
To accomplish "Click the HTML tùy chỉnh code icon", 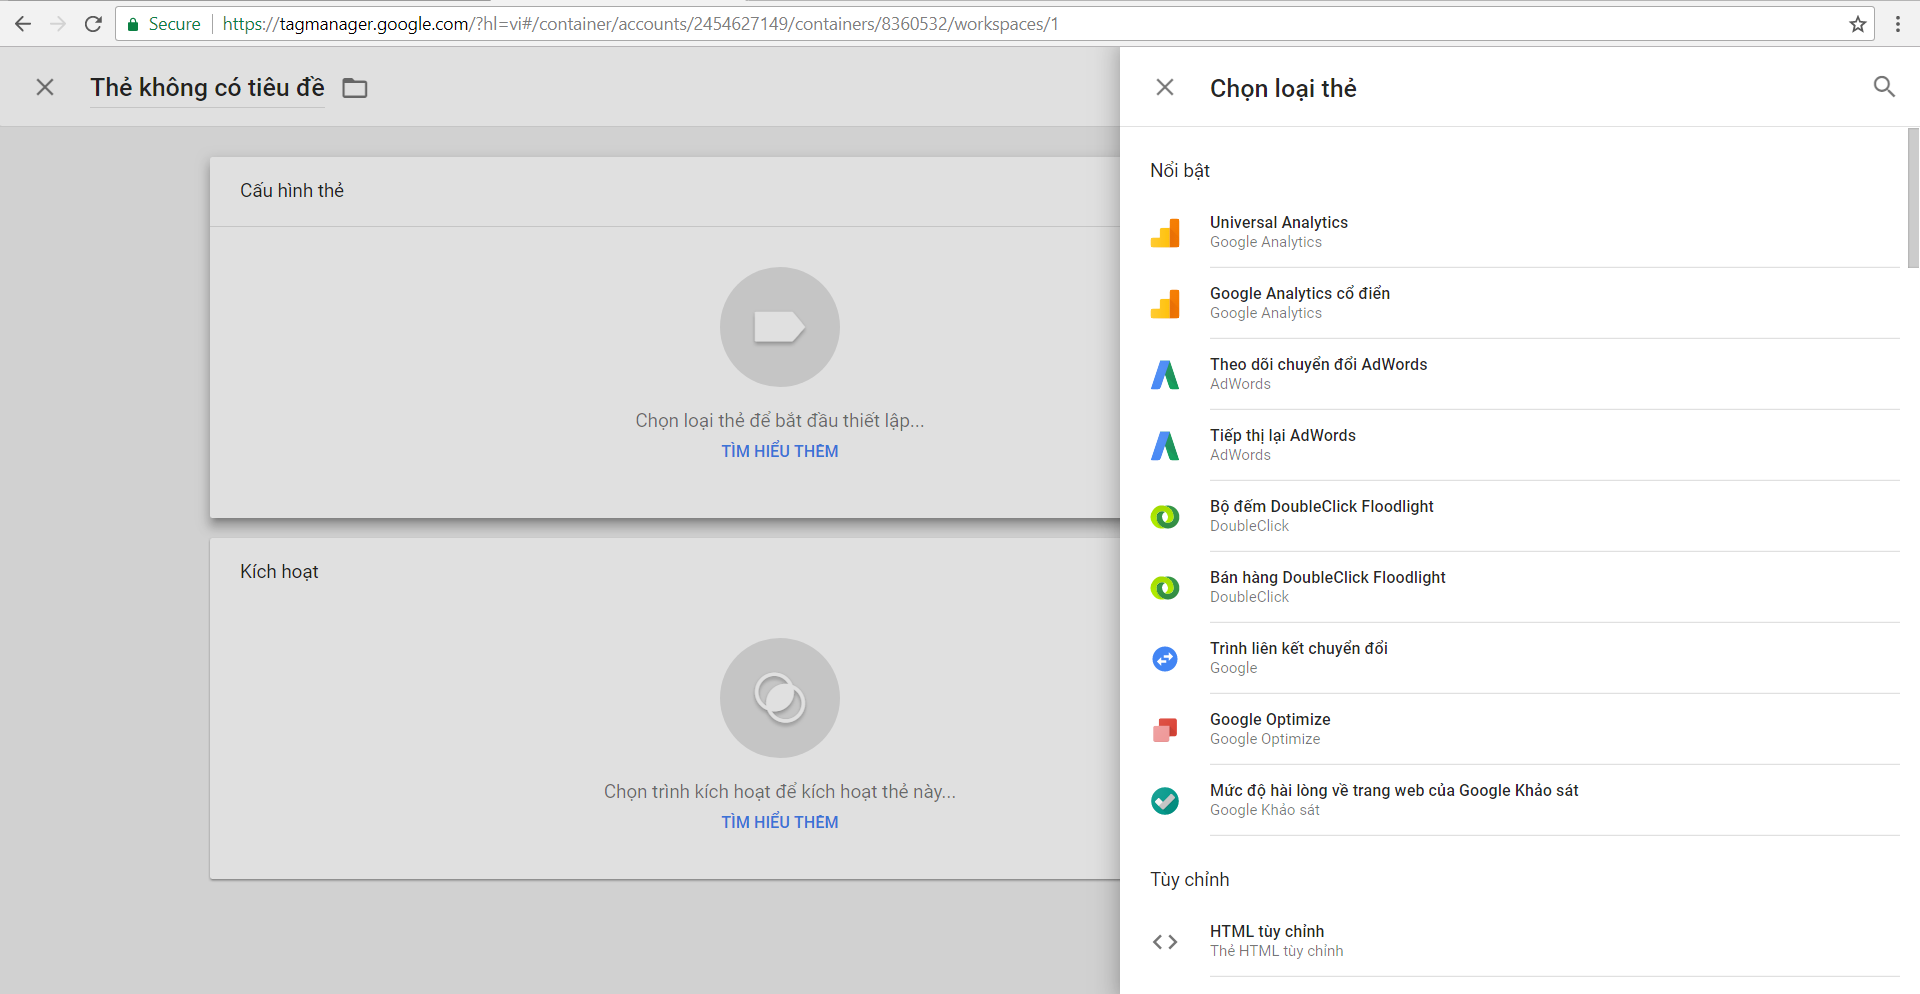I will coord(1165,942).
